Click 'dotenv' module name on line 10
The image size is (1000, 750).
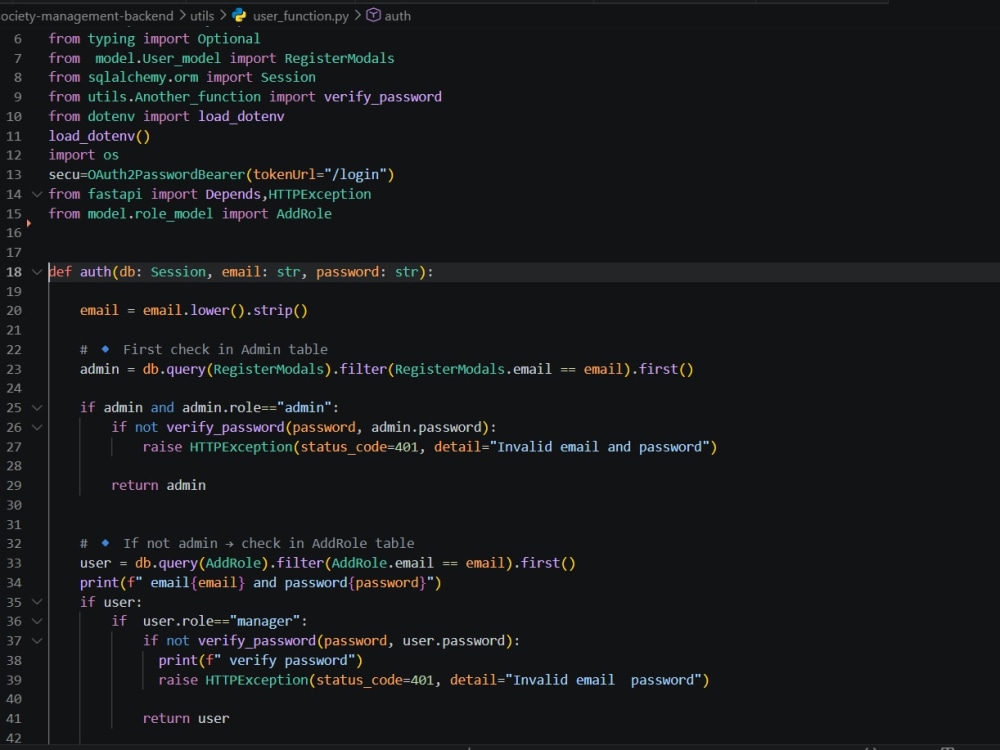click(x=111, y=116)
